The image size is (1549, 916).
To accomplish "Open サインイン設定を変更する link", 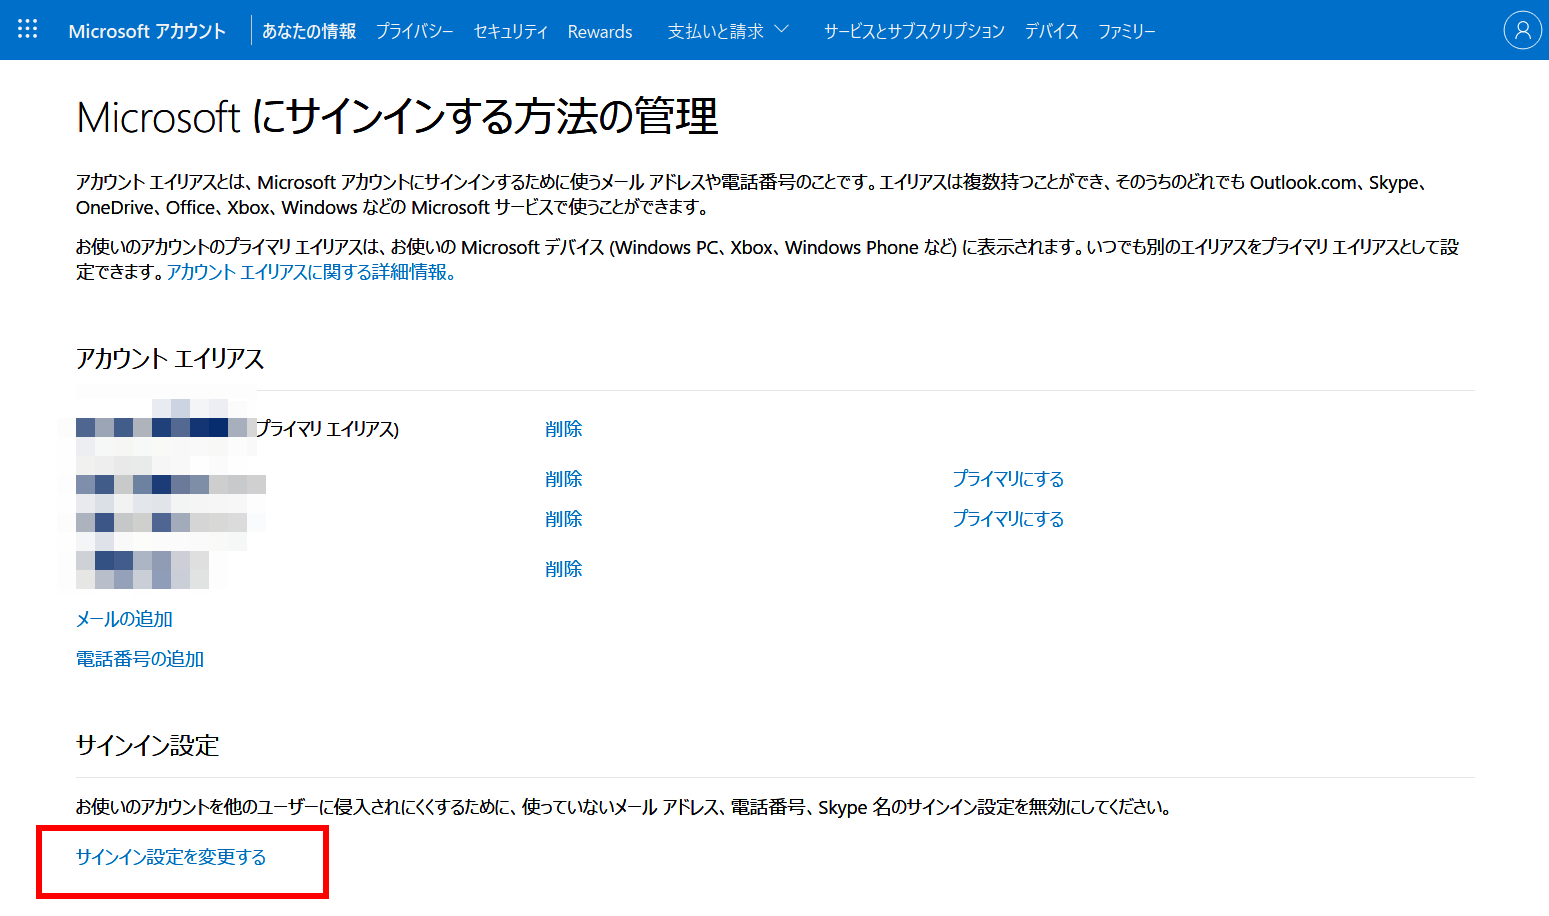I will (171, 857).
